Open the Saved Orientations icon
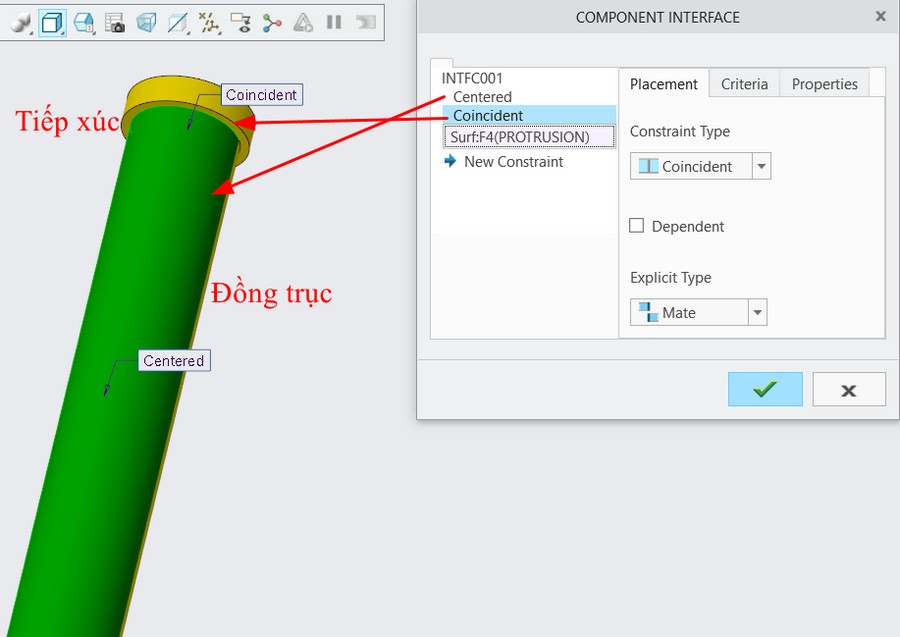 (x=84, y=23)
